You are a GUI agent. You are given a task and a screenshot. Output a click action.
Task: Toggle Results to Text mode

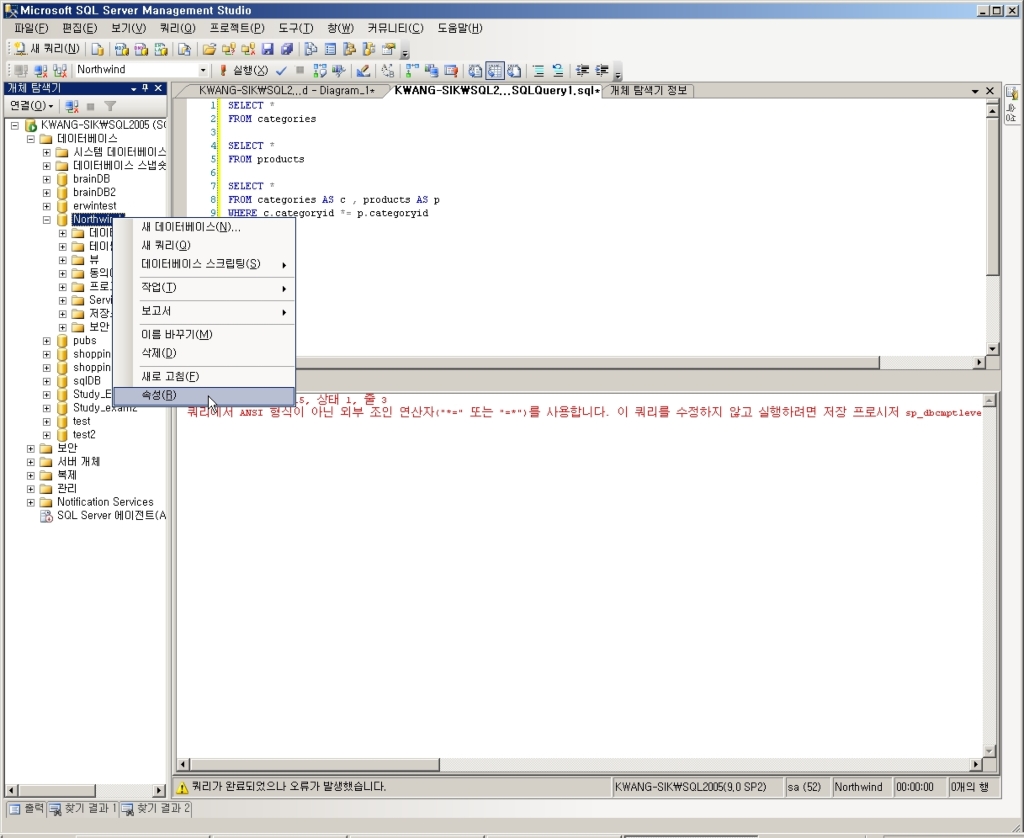click(x=475, y=70)
